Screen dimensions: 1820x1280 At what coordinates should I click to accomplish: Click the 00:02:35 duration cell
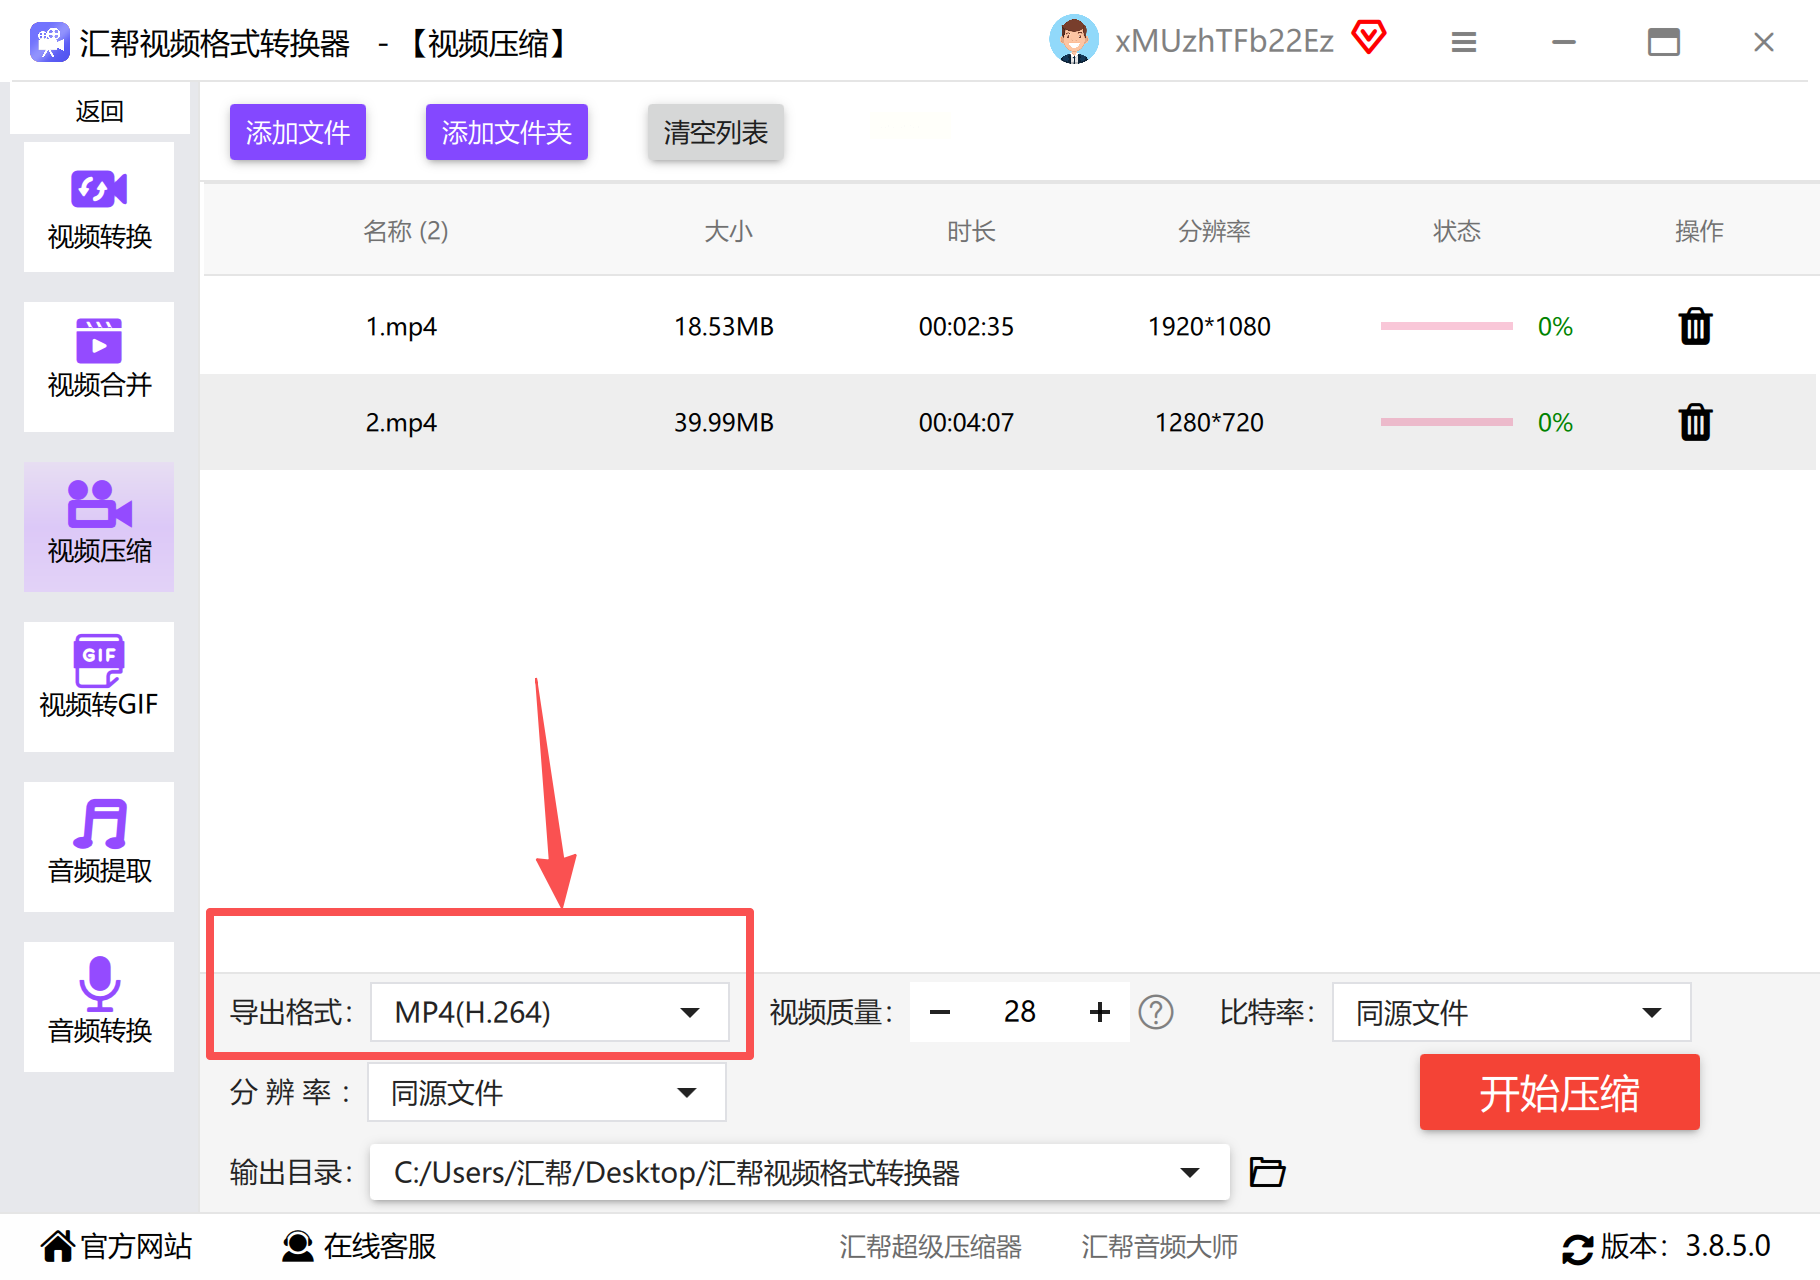coord(966,327)
